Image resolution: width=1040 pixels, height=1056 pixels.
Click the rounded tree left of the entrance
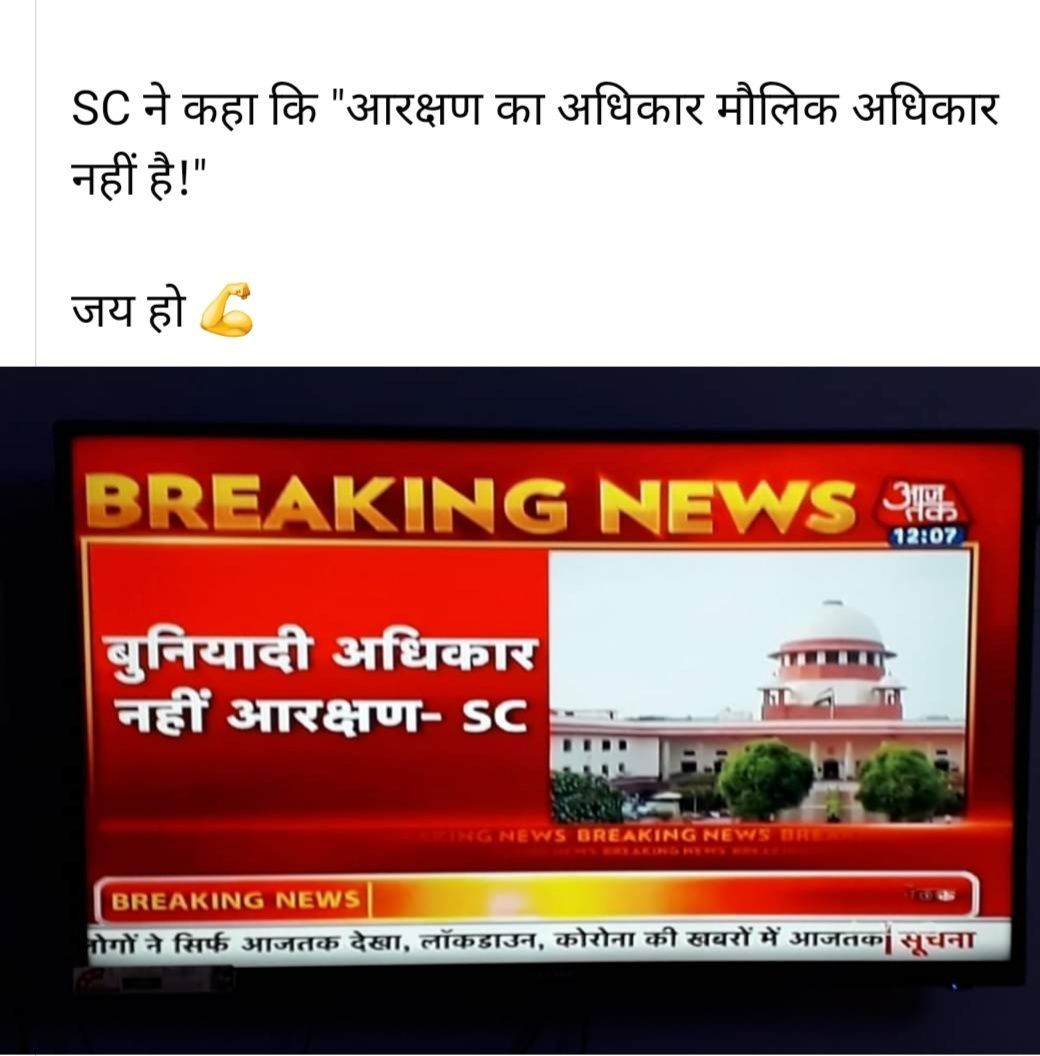pyautogui.click(x=765, y=779)
